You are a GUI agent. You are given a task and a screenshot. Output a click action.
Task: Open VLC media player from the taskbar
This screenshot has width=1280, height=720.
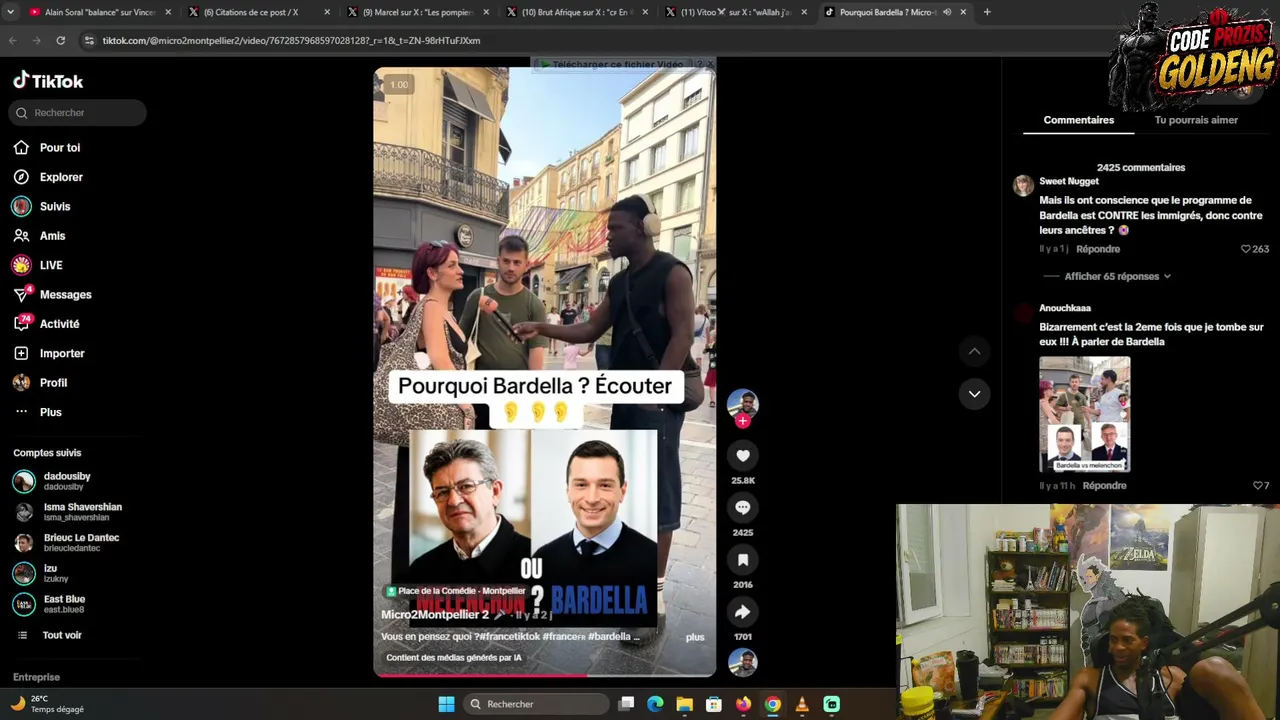coord(802,704)
